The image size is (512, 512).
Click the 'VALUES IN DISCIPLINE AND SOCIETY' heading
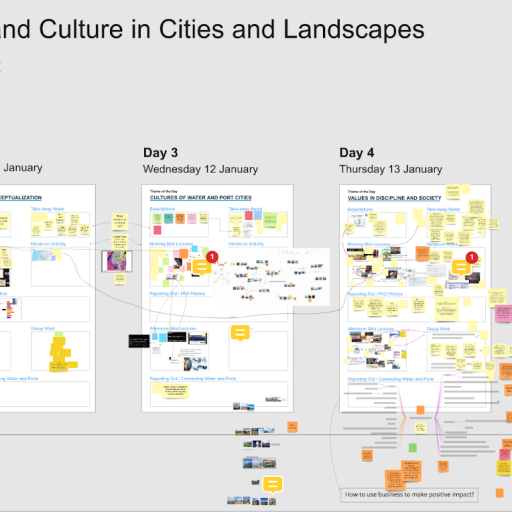(x=394, y=198)
